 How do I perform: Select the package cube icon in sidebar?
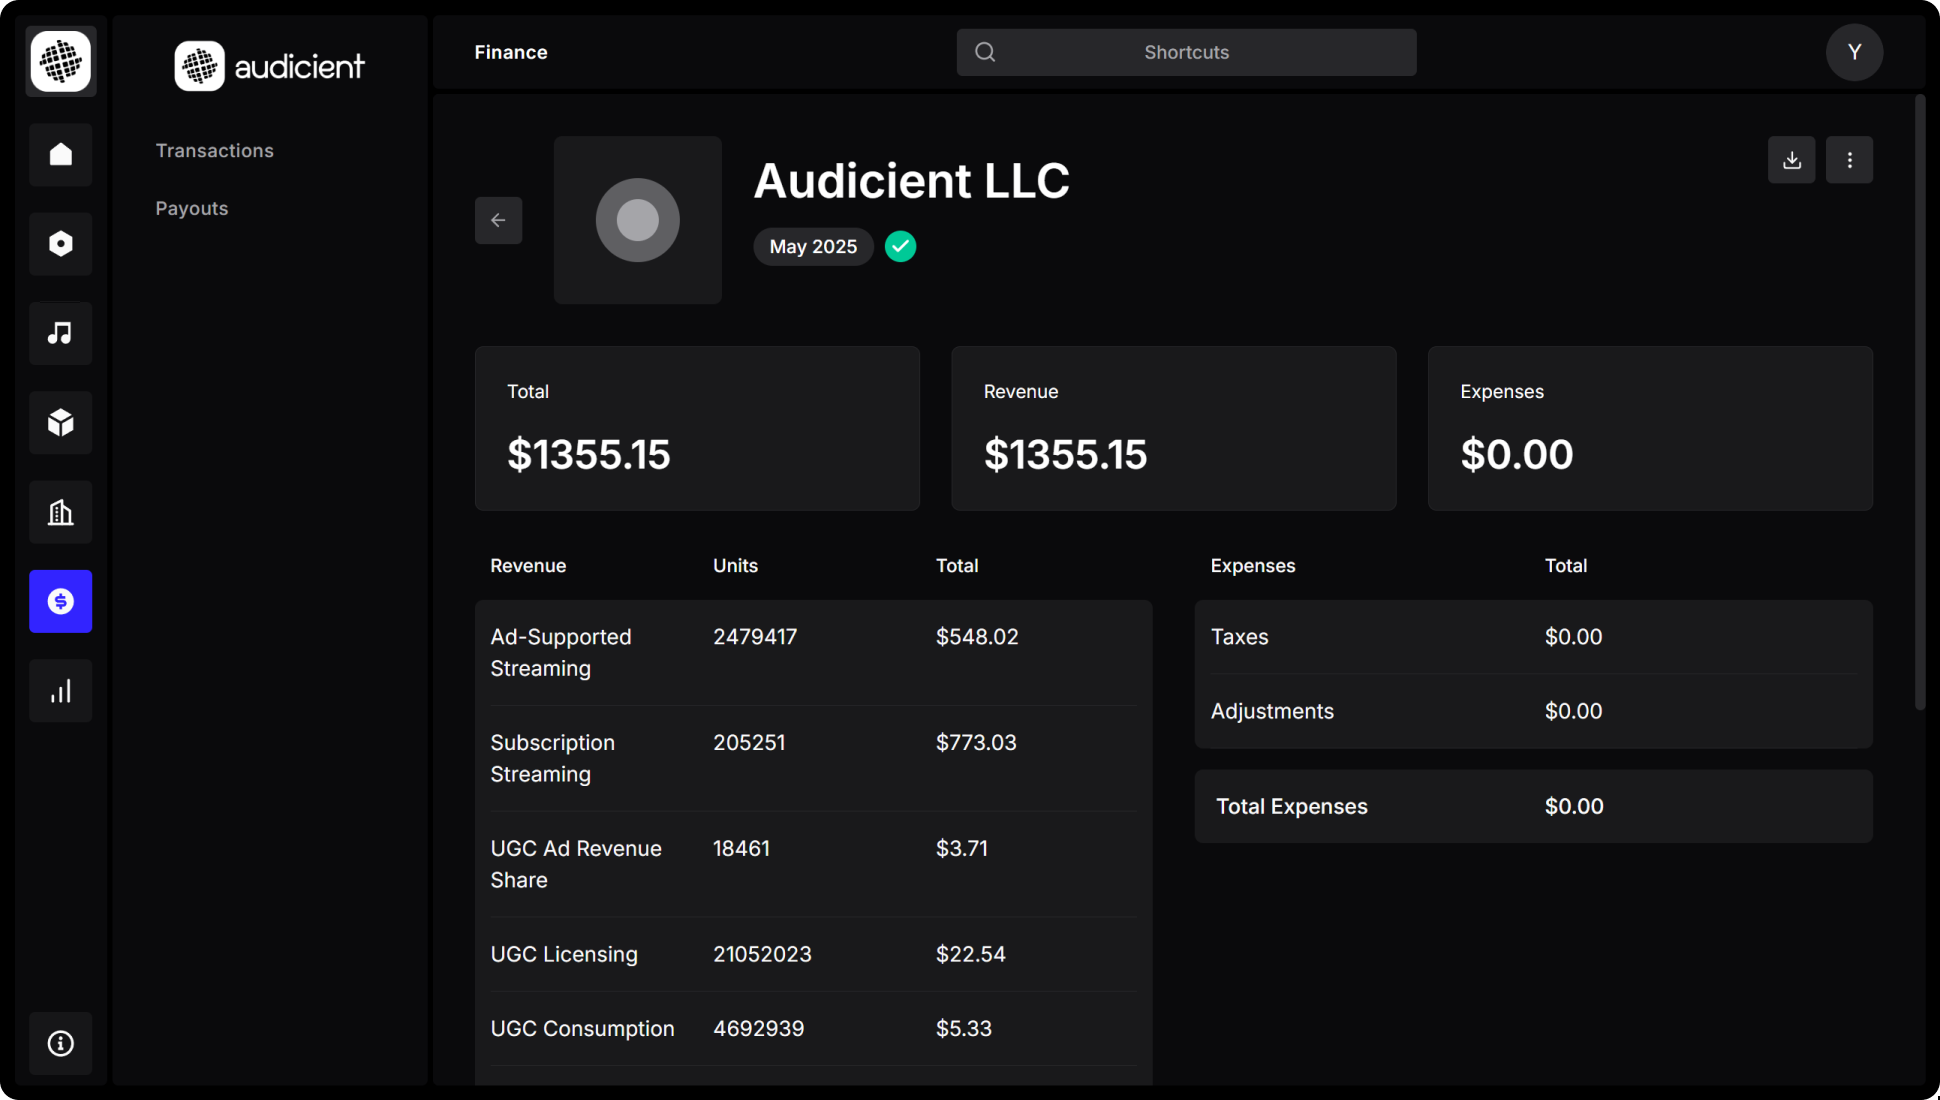pos(60,422)
